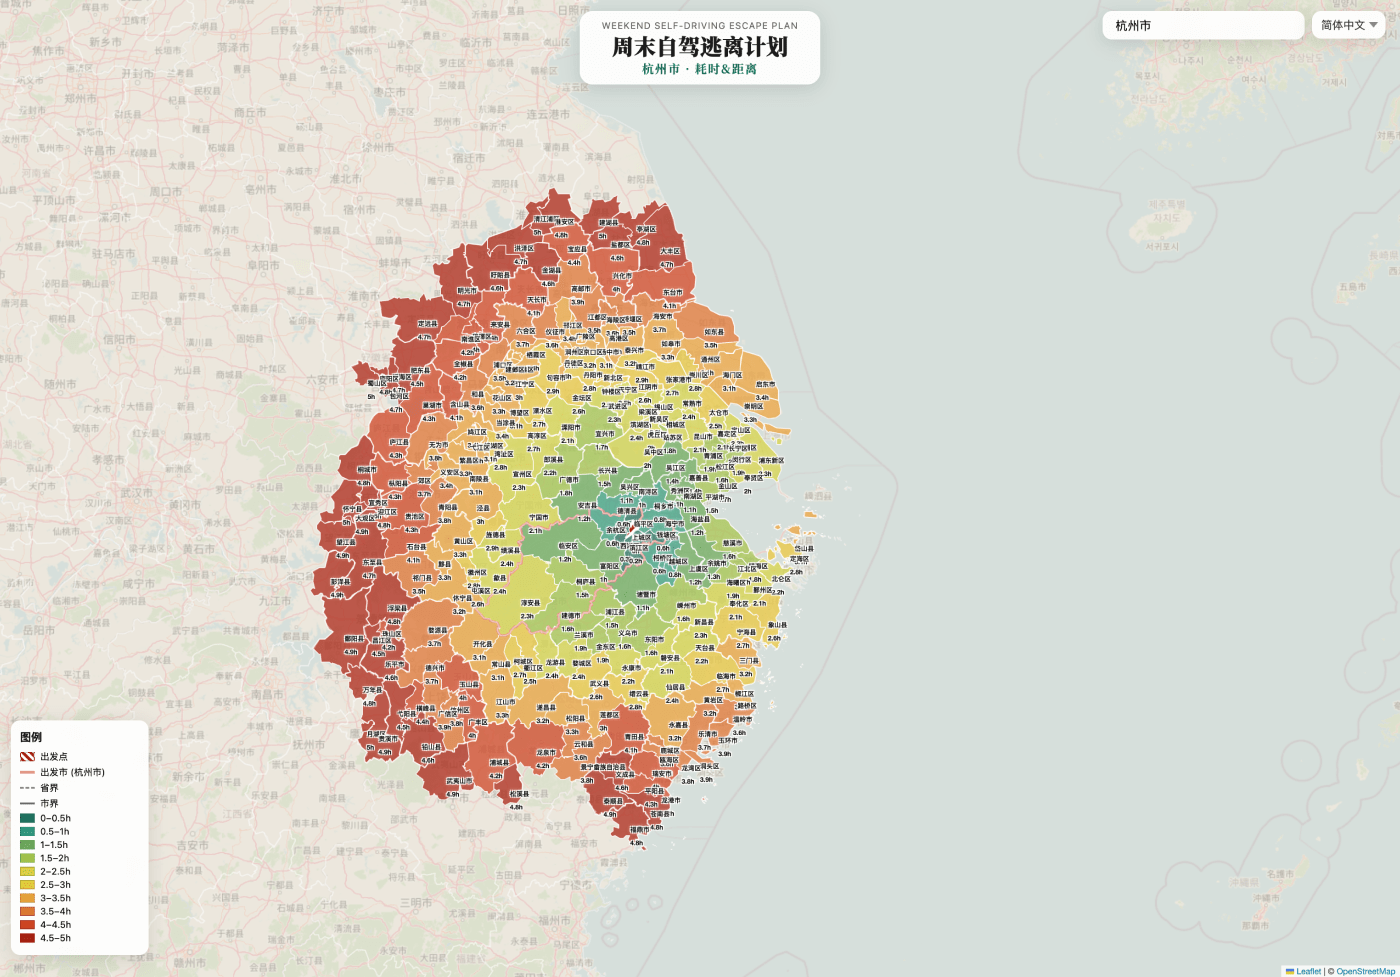
Task: Click the arrow on the language selector
Action: [x=1374, y=25]
